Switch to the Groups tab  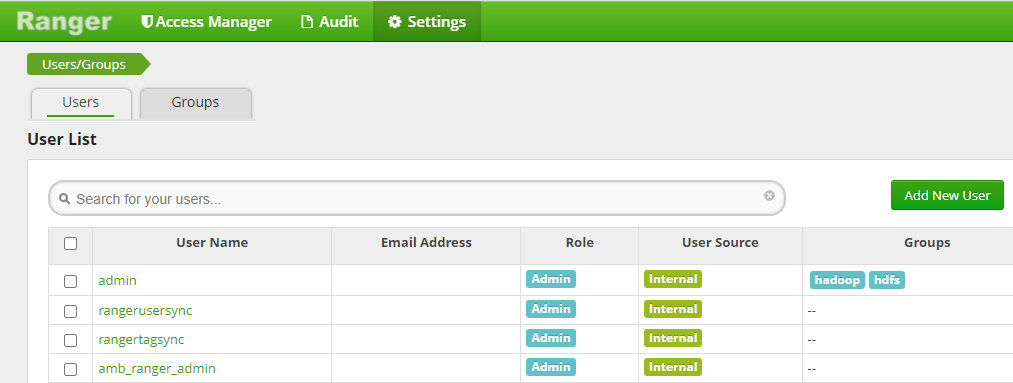(195, 103)
